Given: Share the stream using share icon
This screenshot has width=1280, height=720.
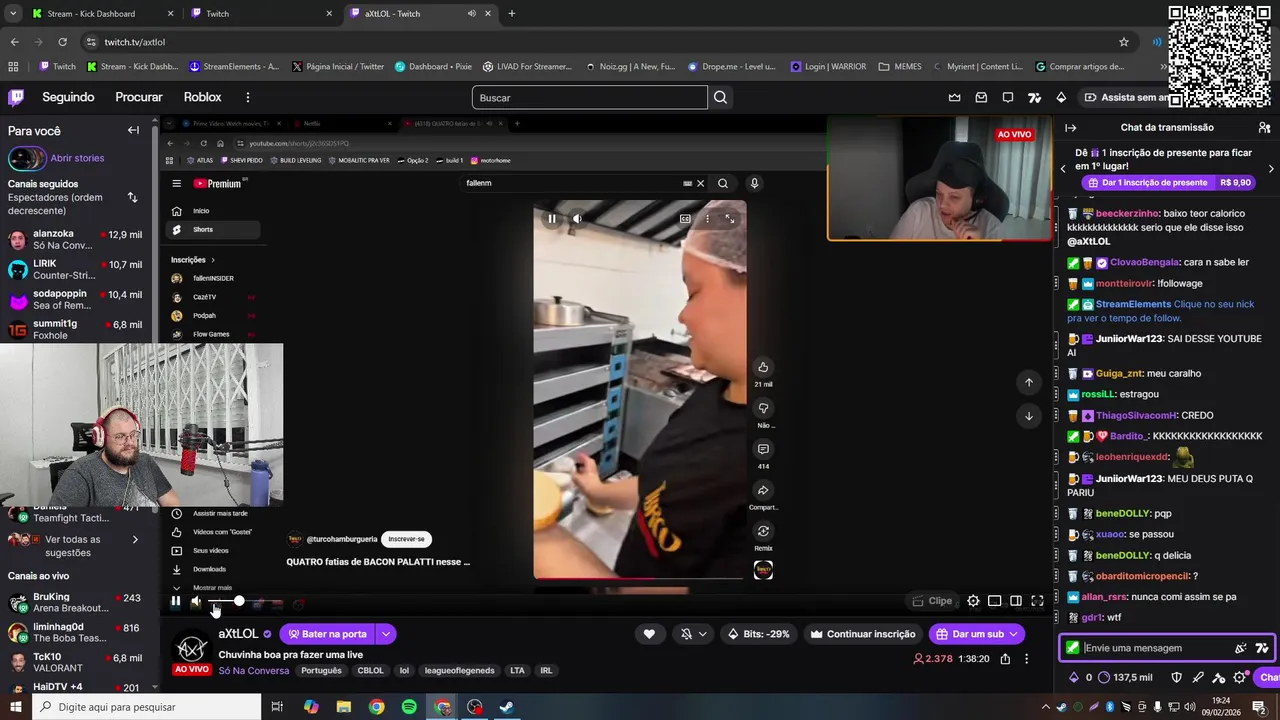Looking at the screenshot, I should point(1005,659).
